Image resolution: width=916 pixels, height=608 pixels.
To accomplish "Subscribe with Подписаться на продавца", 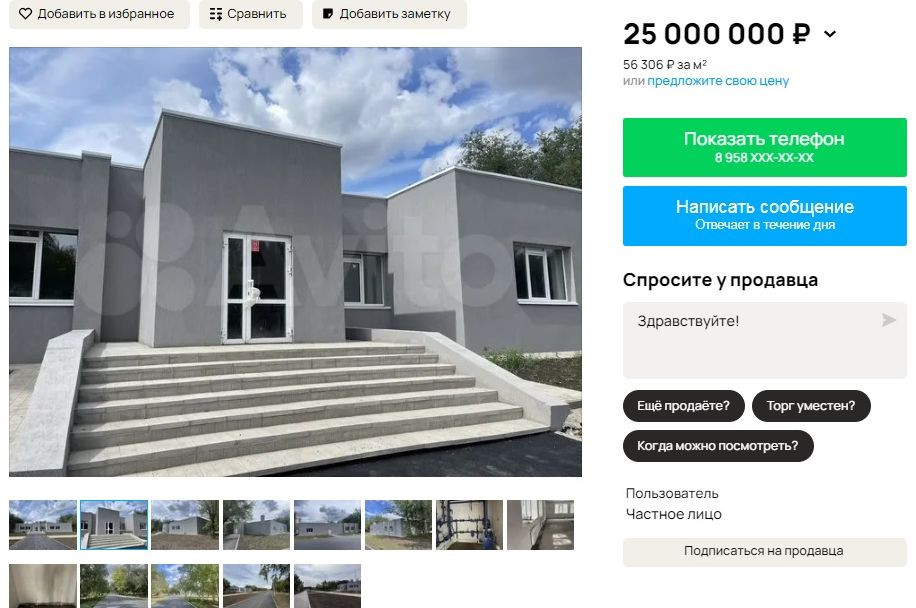I will [x=765, y=551].
